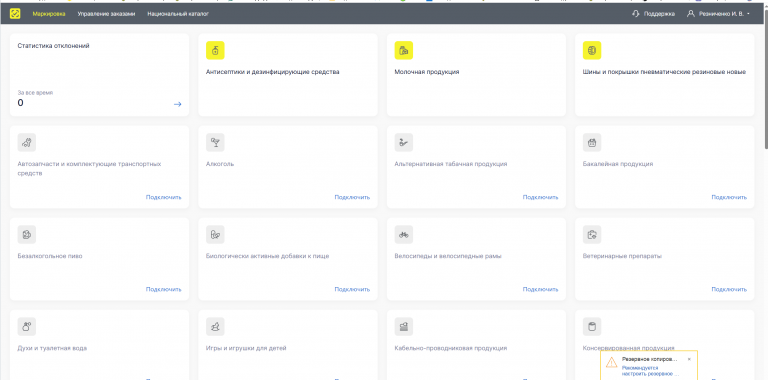
Task: Click the Бакалейная продукция label
Action: coord(618,164)
